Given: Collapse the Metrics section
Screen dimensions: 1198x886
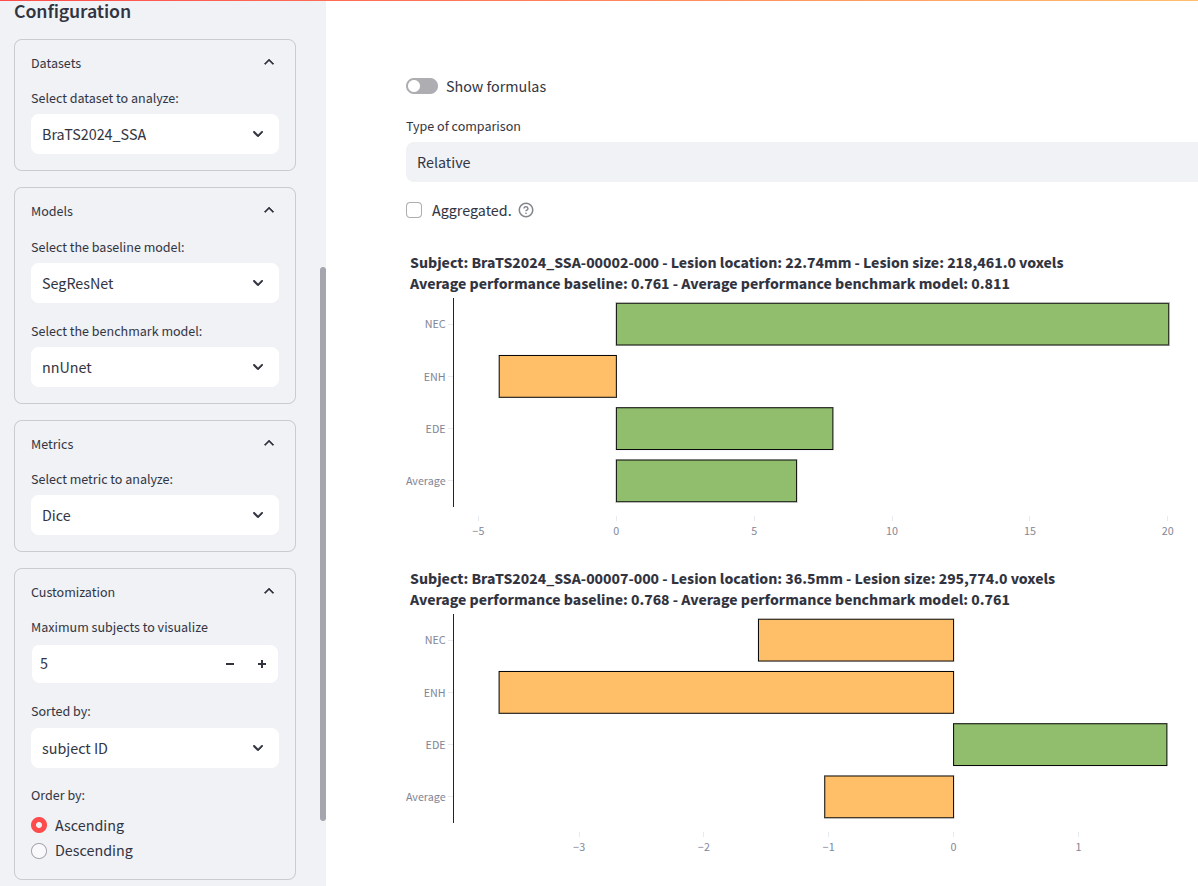Looking at the screenshot, I should [268, 444].
